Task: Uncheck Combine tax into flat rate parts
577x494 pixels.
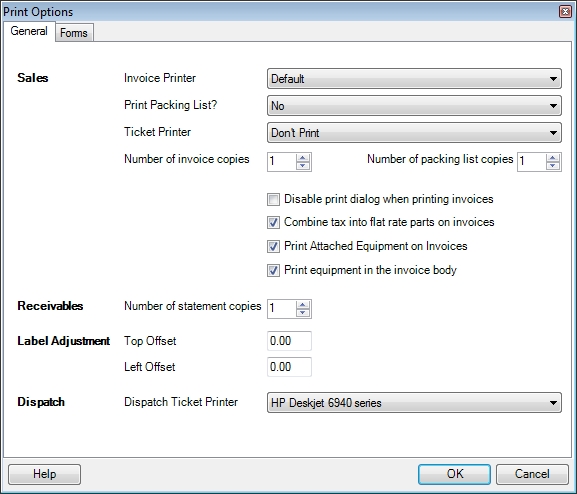Action: pos(273,222)
